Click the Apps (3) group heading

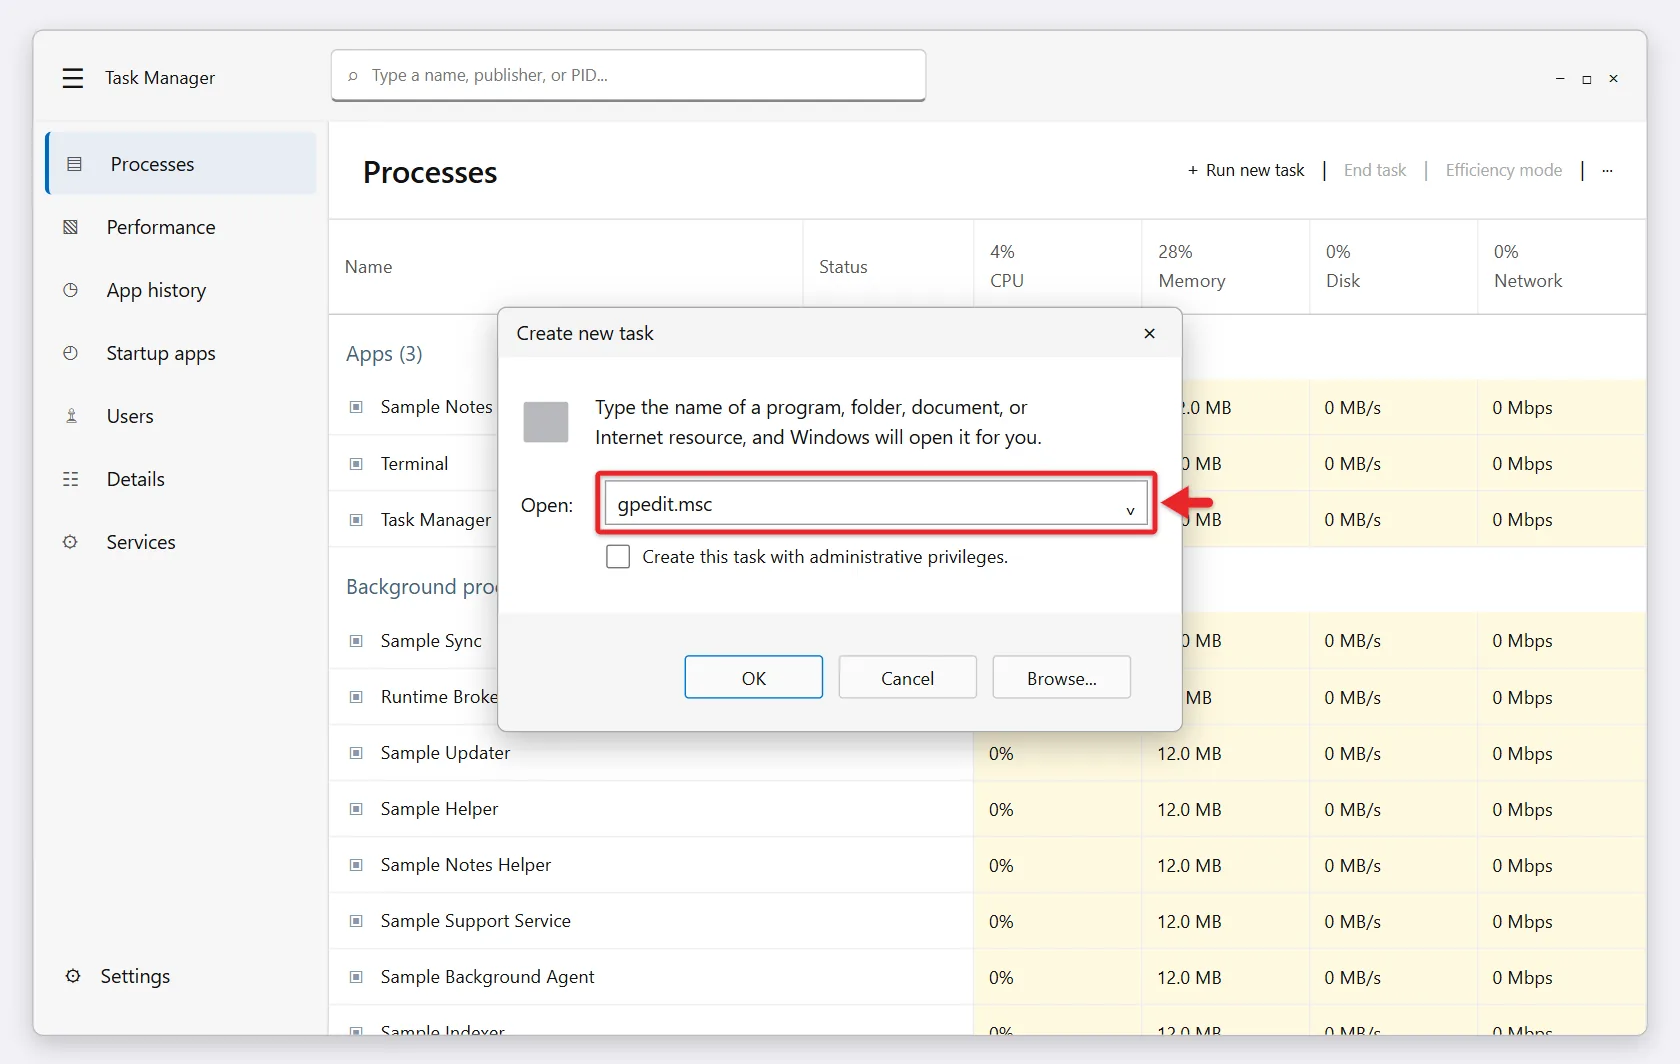[x=384, y=354]
